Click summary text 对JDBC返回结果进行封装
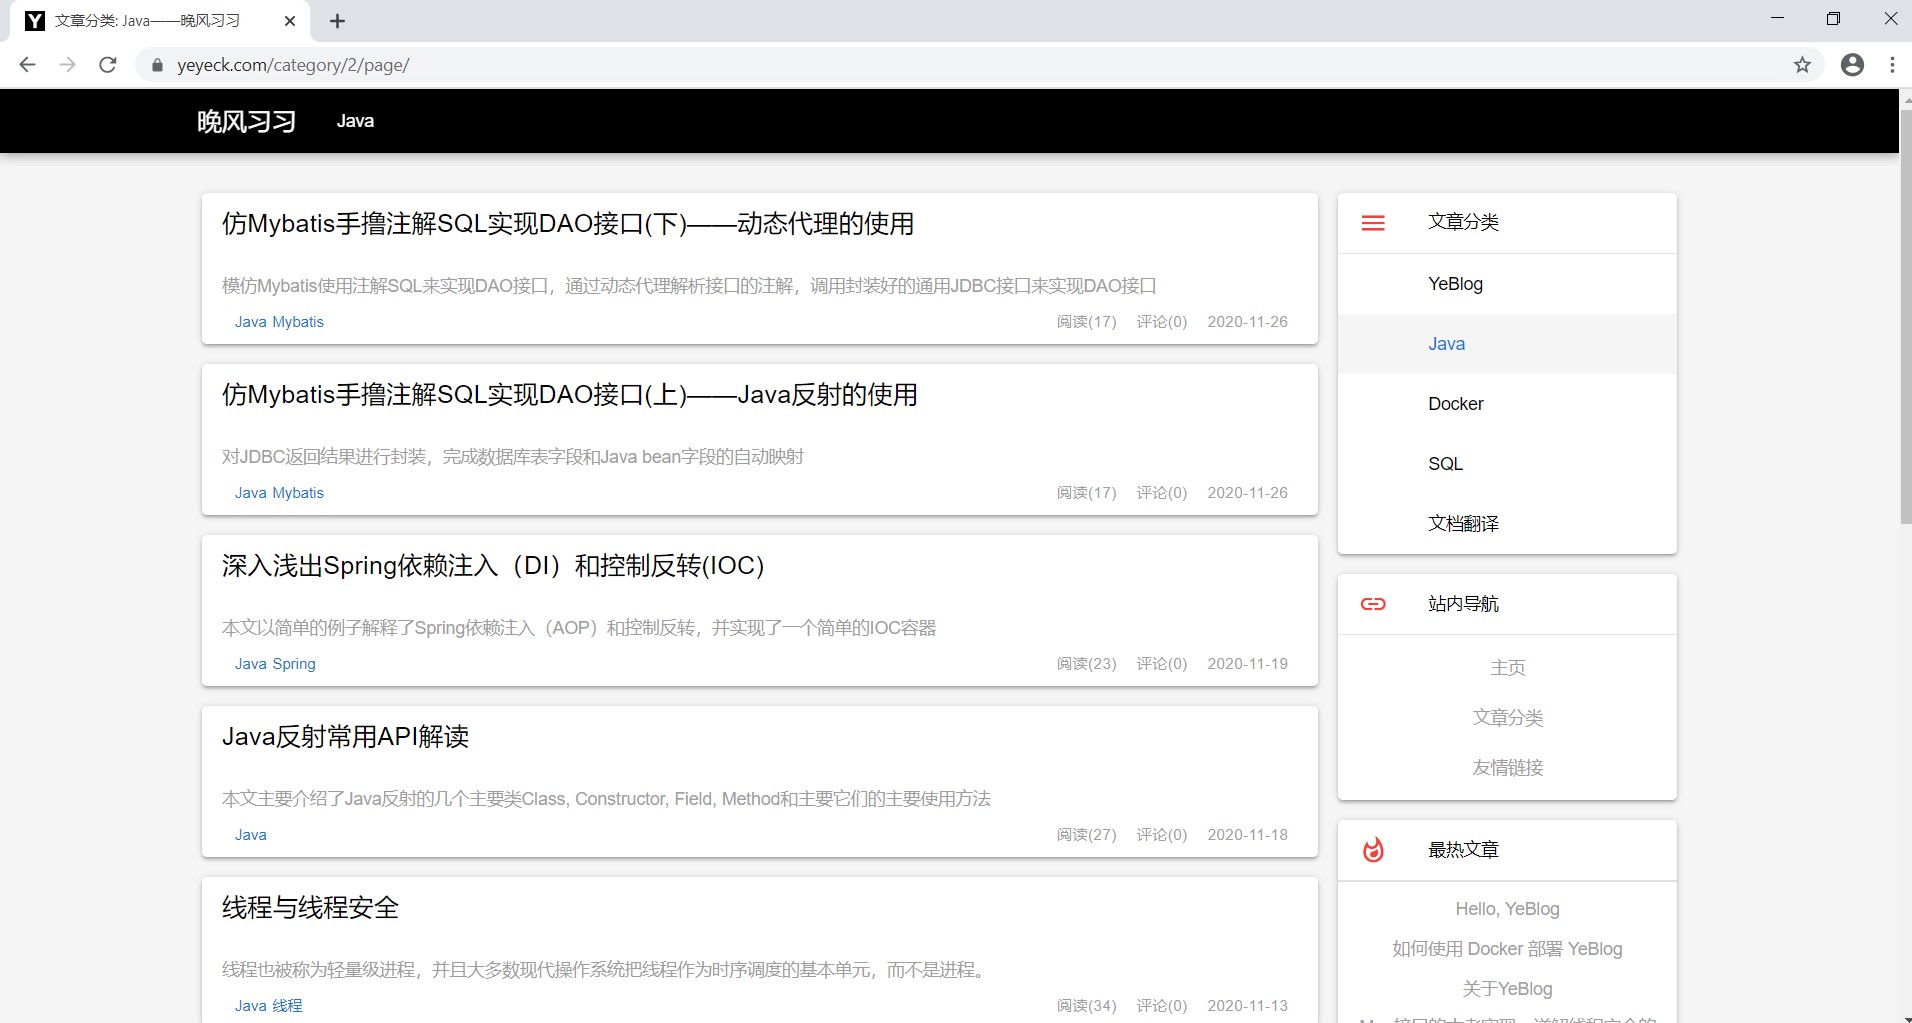 (x=513, y=457)
